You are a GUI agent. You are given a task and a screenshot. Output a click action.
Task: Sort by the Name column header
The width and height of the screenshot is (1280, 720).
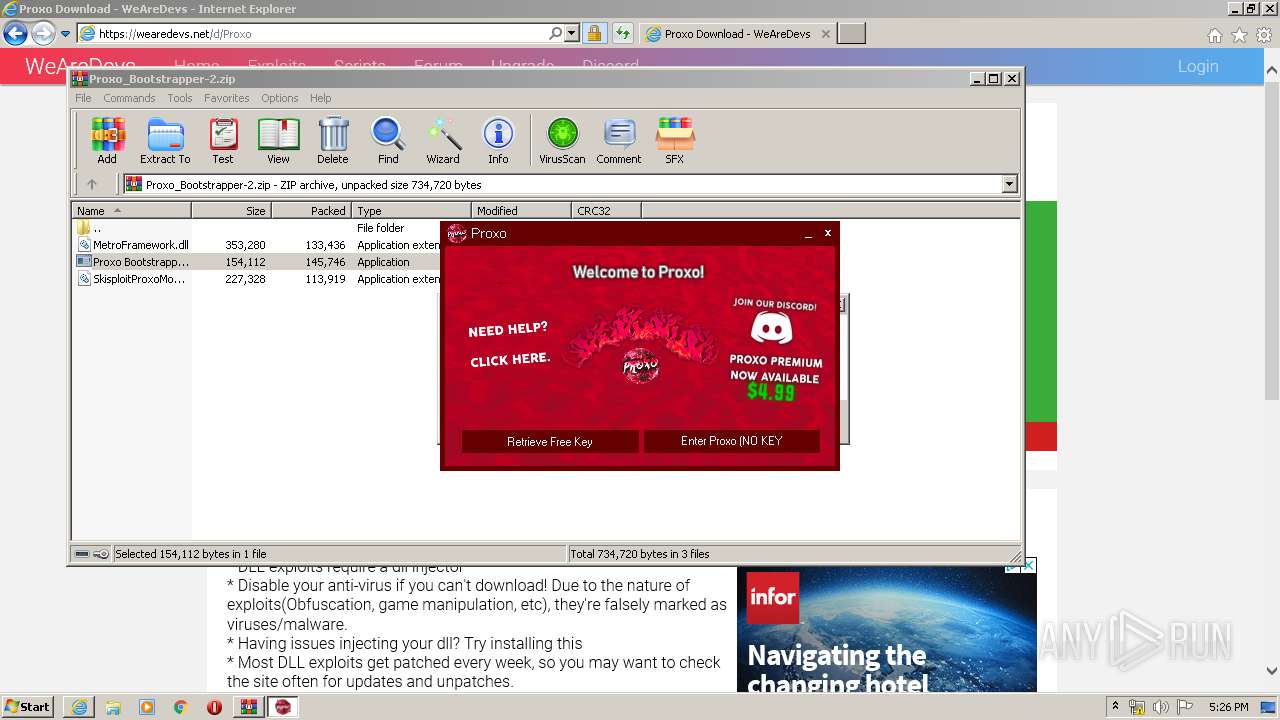[x=132, y=211]
